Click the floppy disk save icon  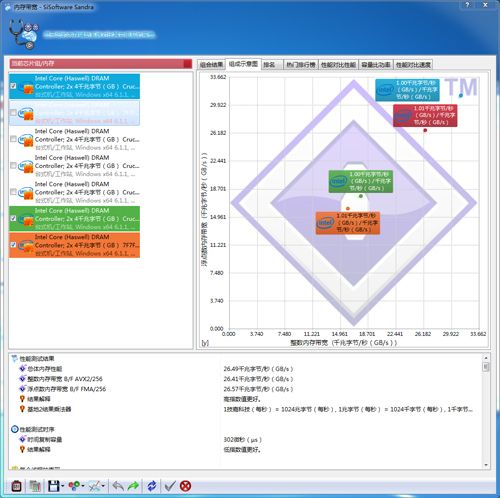click(x=53, y=486)
